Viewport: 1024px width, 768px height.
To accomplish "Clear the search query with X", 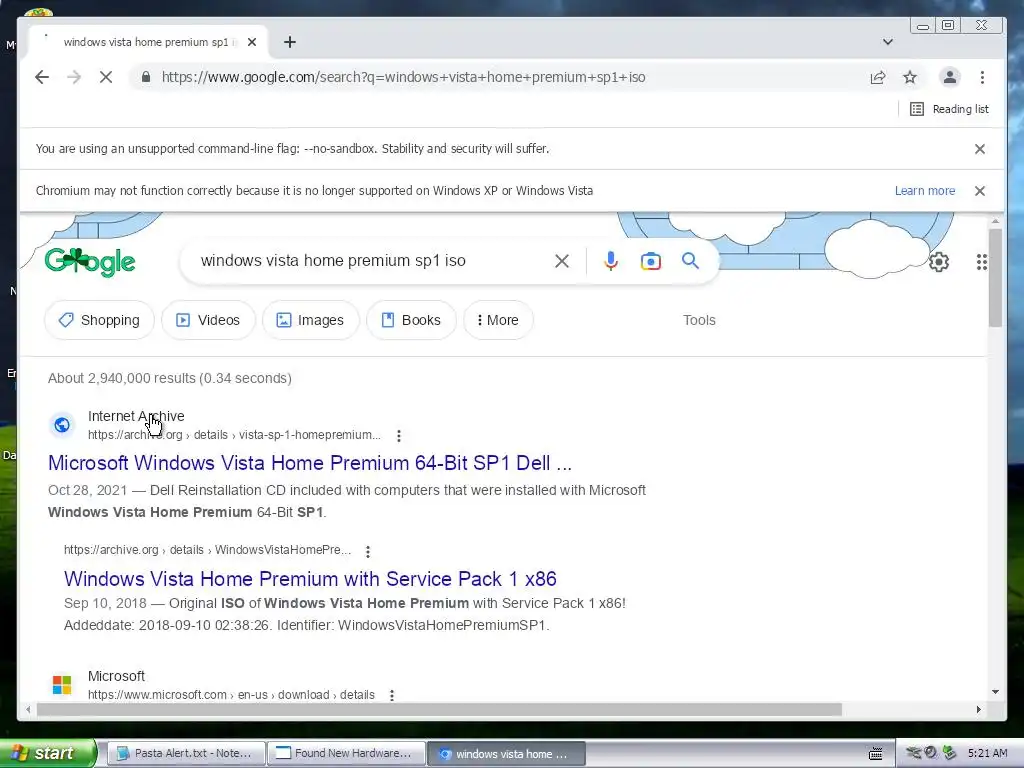I will [x=562, y=261].
